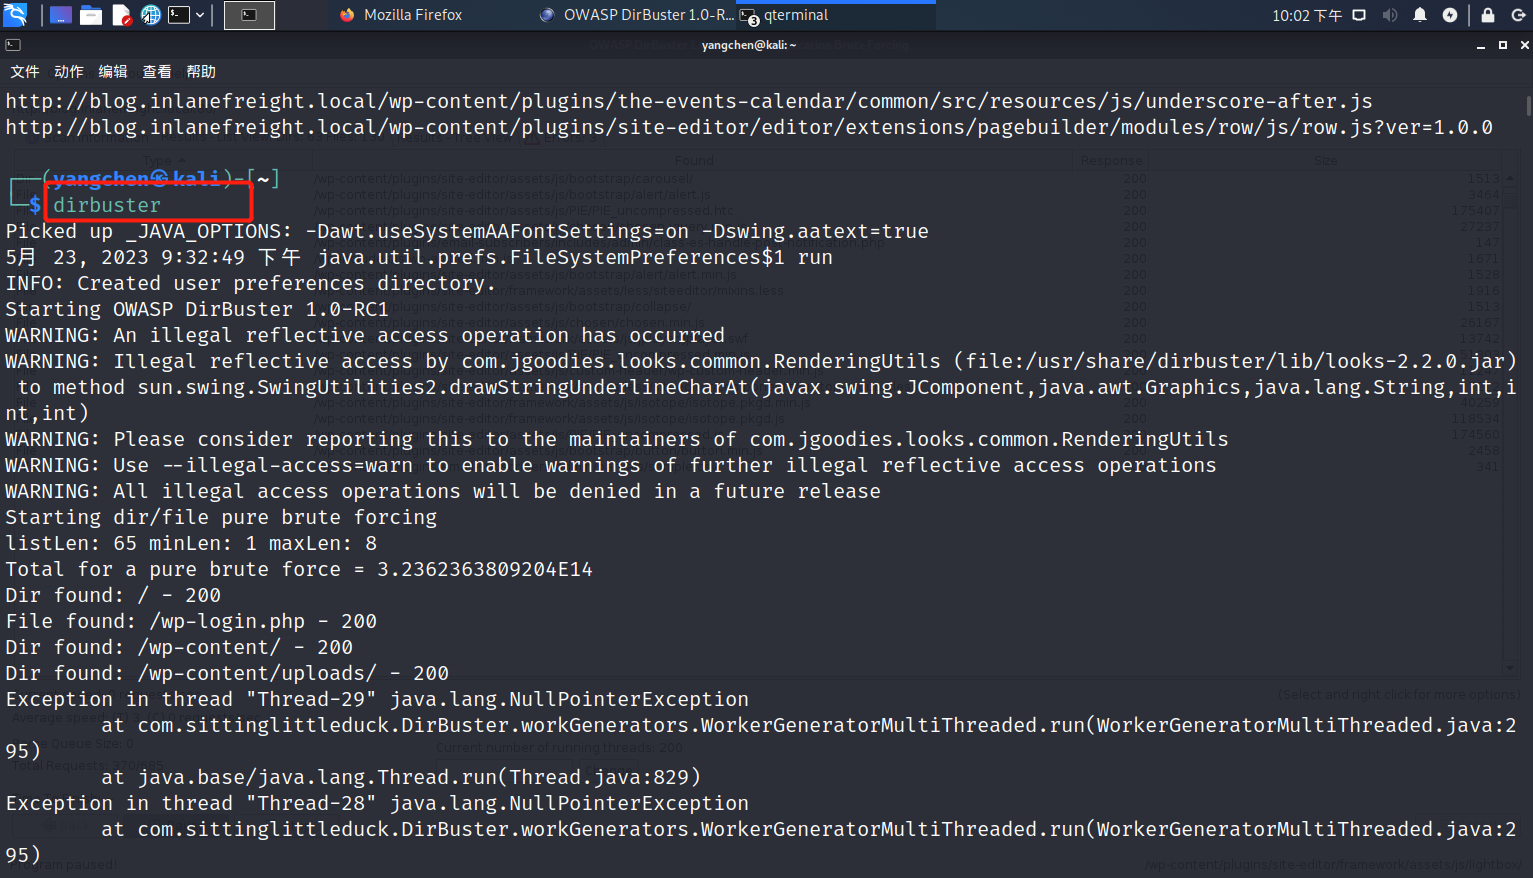Click 'File found: /wp-login.php - 200' line
The image size is (1533, 878).
(x=191, y=621)
